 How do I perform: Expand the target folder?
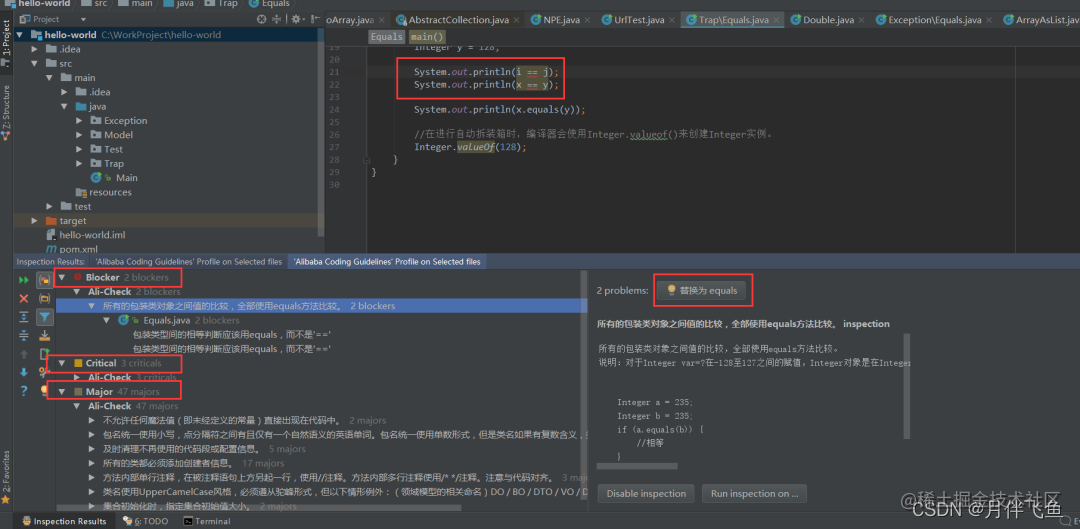click(x=34, y=220)
